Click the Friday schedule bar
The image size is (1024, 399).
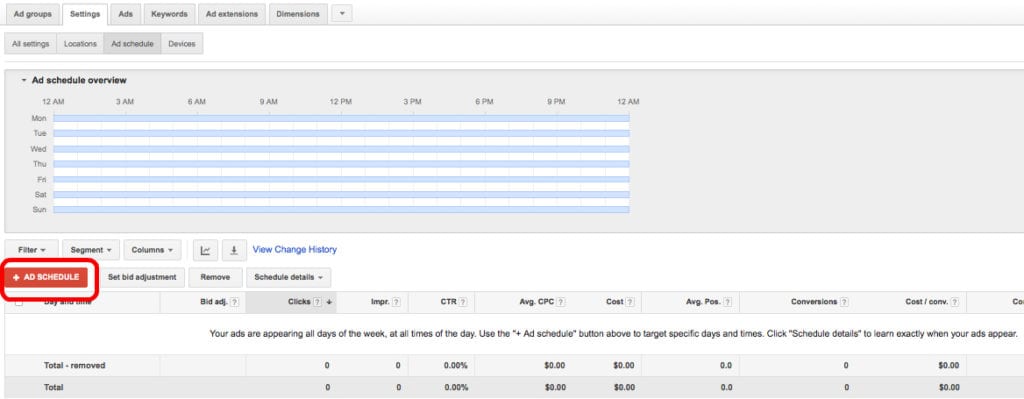342,179
